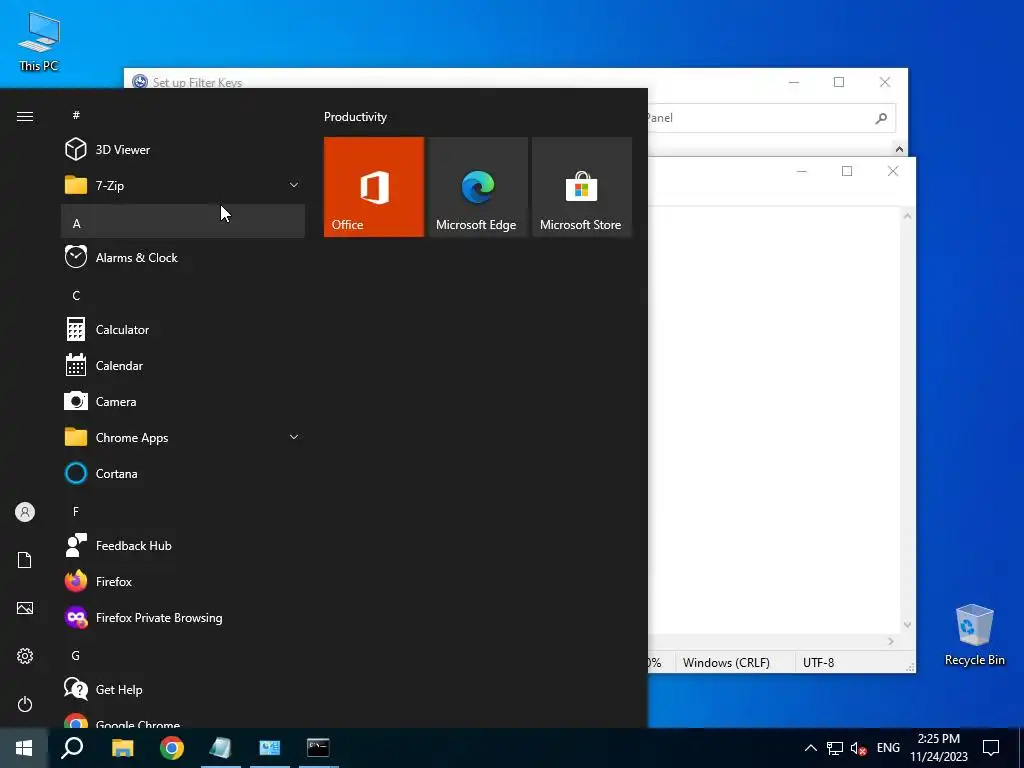Open the user account icon

tap(25, 512)
